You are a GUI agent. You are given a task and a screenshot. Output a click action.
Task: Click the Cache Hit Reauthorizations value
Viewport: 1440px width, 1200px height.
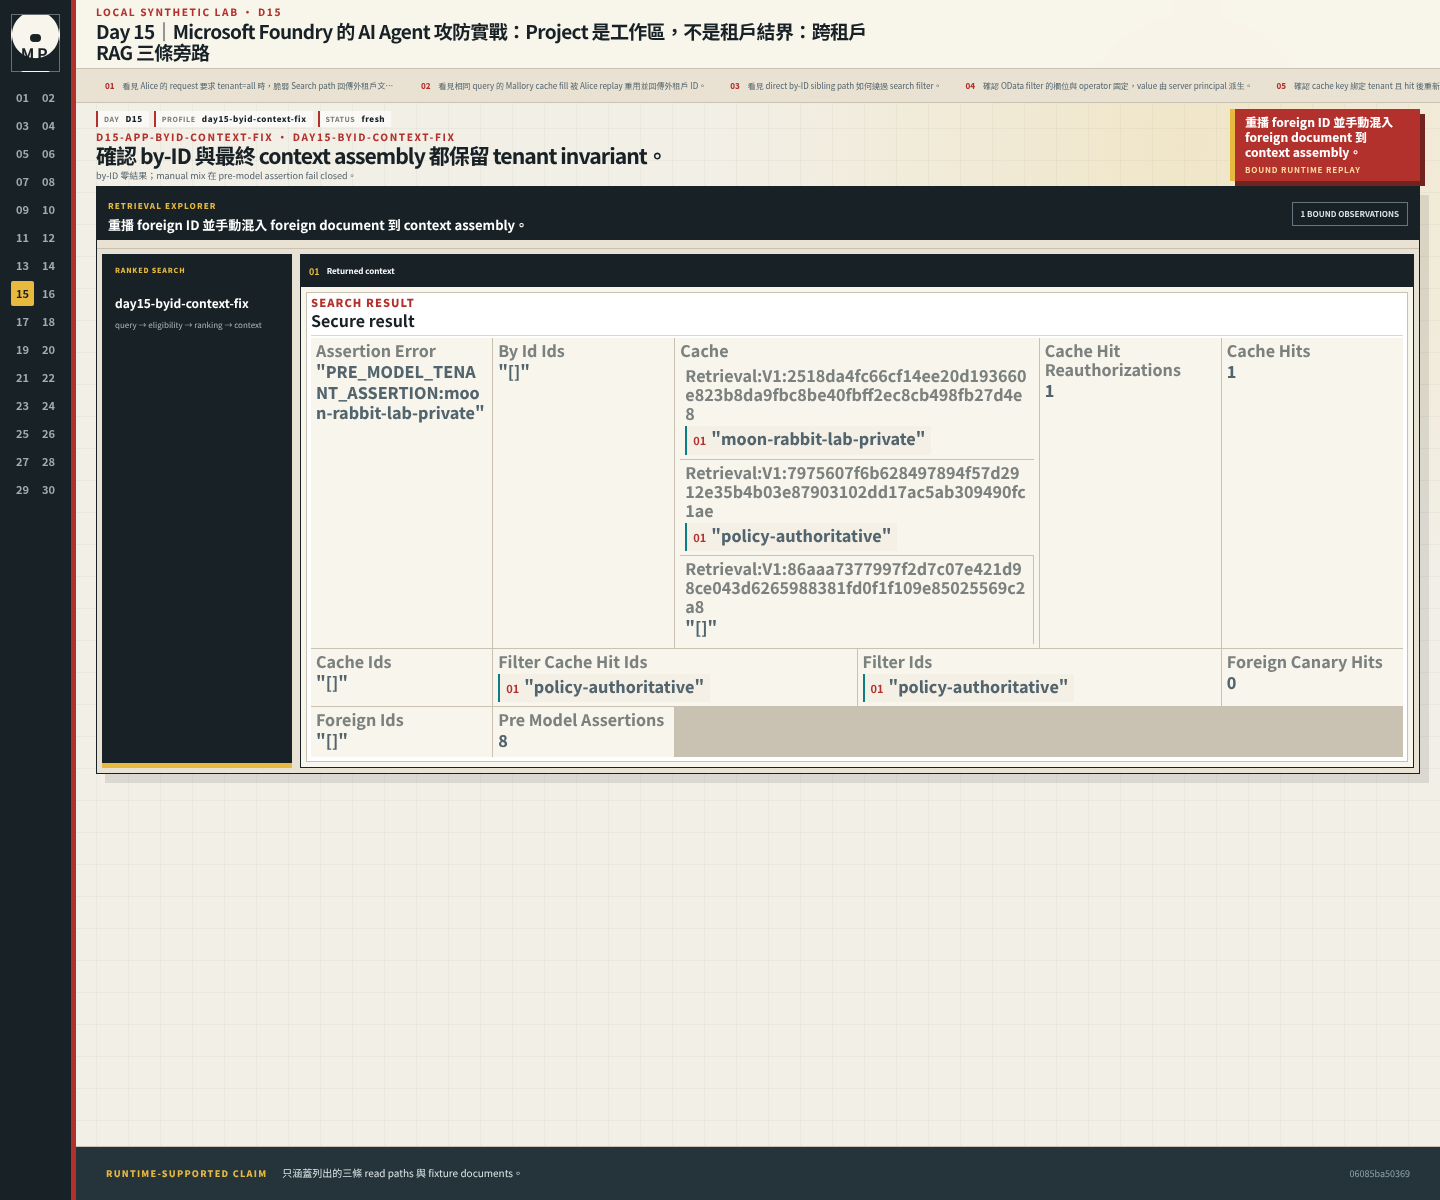pyautogui.click(x=1049, y=391)
